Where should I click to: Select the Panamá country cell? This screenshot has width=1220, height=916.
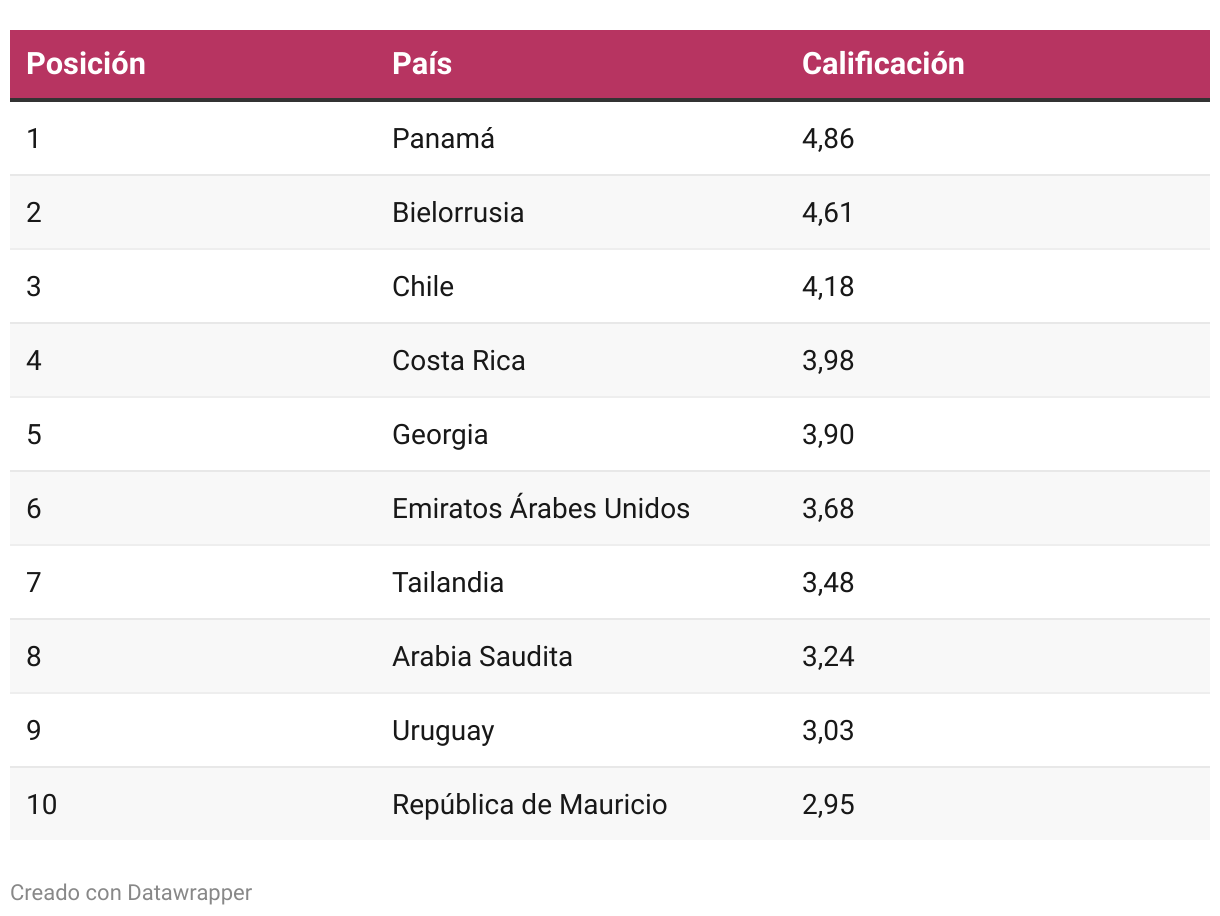pos(443,138)
